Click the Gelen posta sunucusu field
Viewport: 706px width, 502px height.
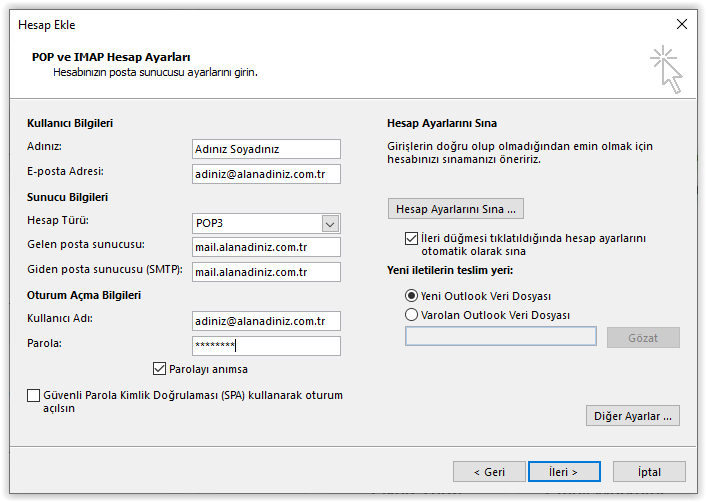coord(266,247)
